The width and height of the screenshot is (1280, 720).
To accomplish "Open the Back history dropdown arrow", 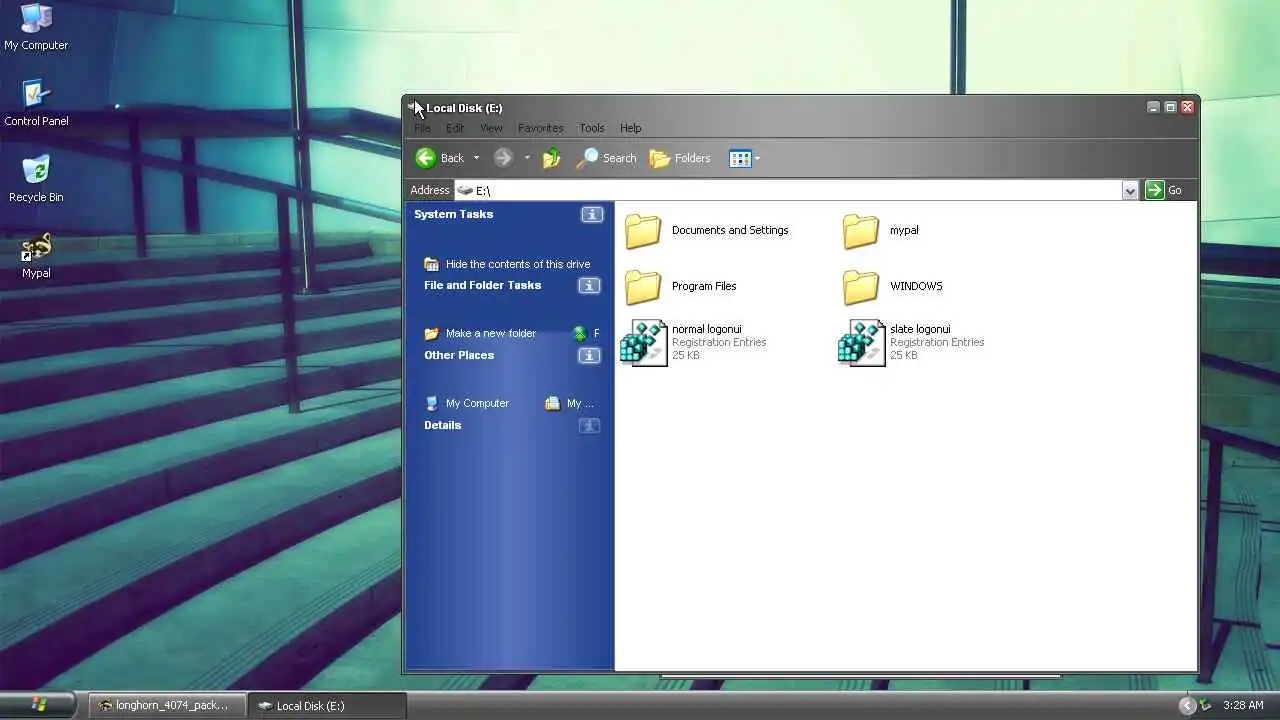I will click(476, 158).
